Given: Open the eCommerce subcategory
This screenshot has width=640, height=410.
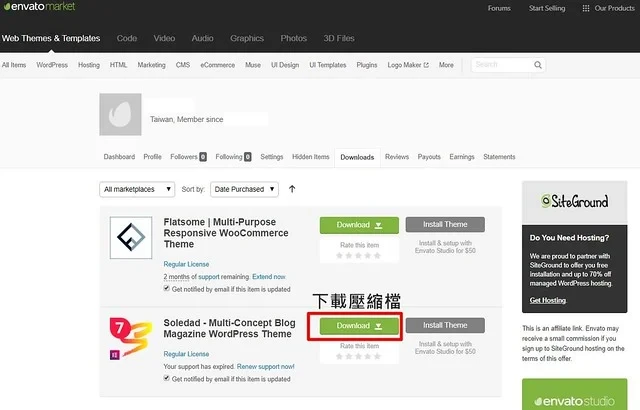Looking at the screenshot, I should pos(218,65).
